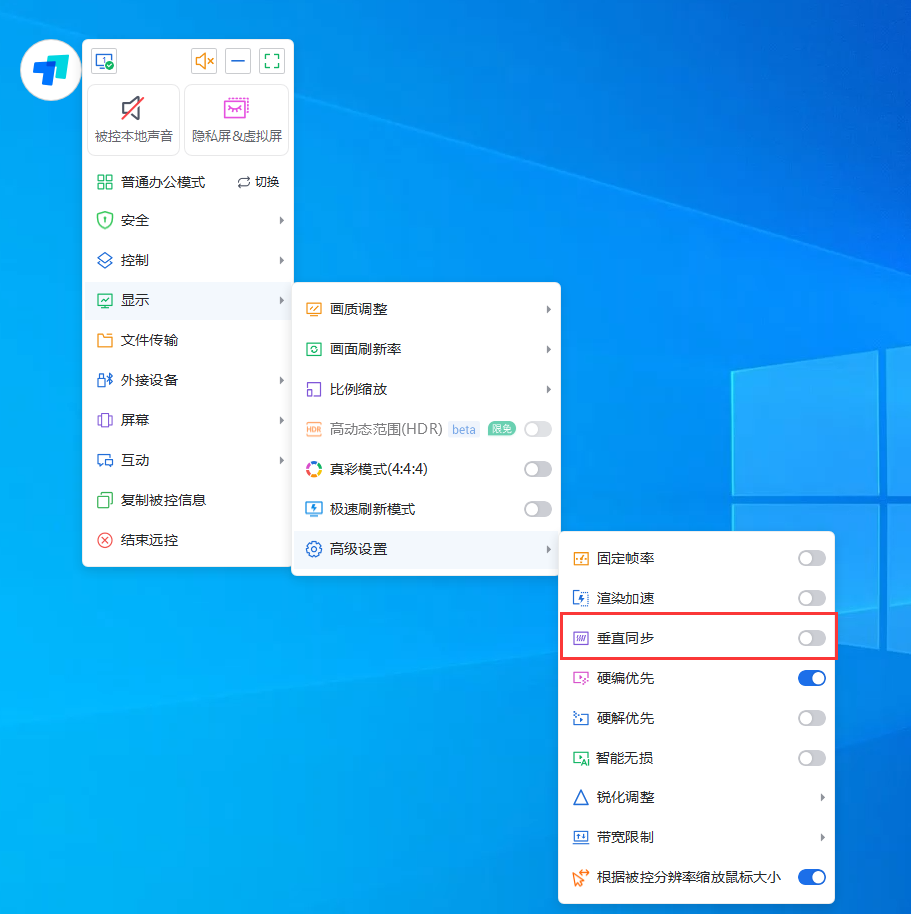Click the screen sharing icon at top left

click(103, 61)
